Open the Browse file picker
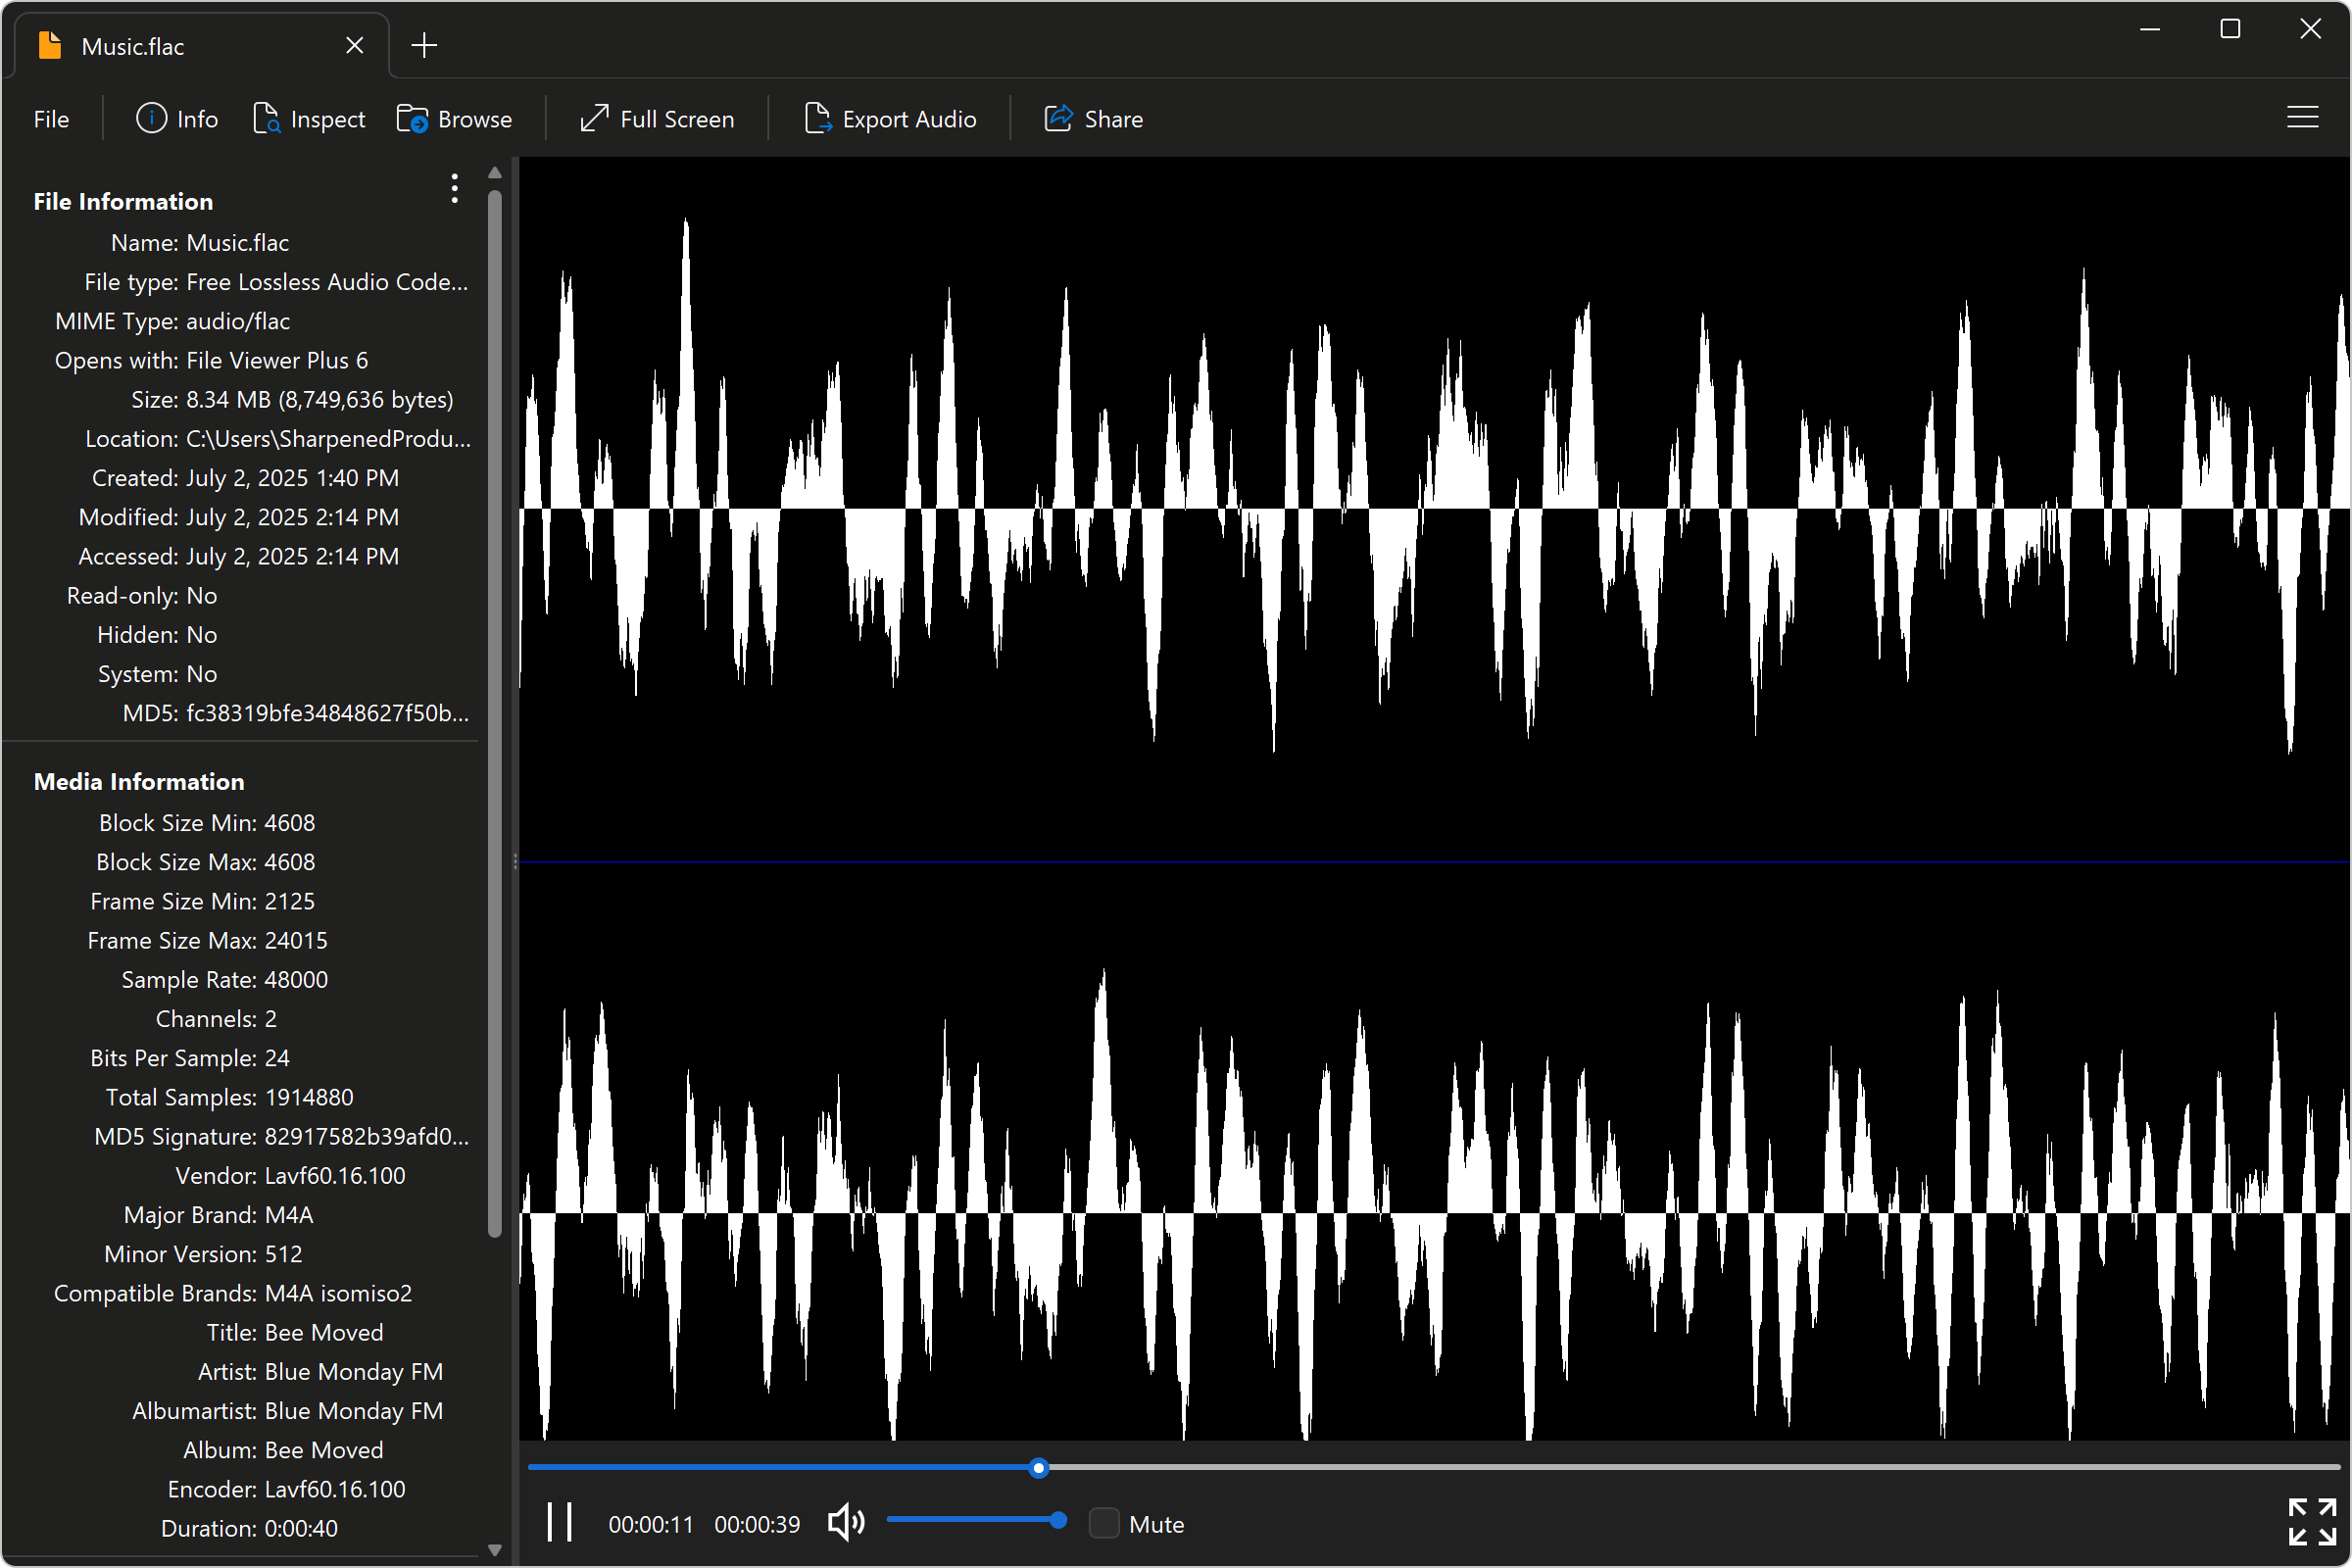This screenshot has height=1568, width=2352. pyautogui.click(x=455, y=118)
